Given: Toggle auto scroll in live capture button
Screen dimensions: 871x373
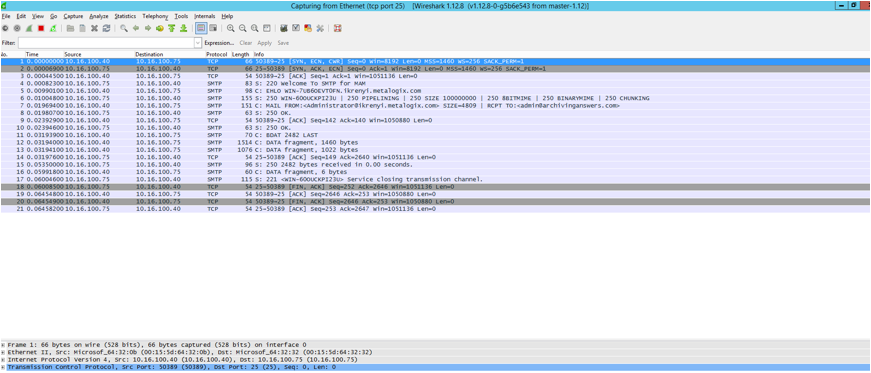Looking at the screenshot, I should [213, 28].
